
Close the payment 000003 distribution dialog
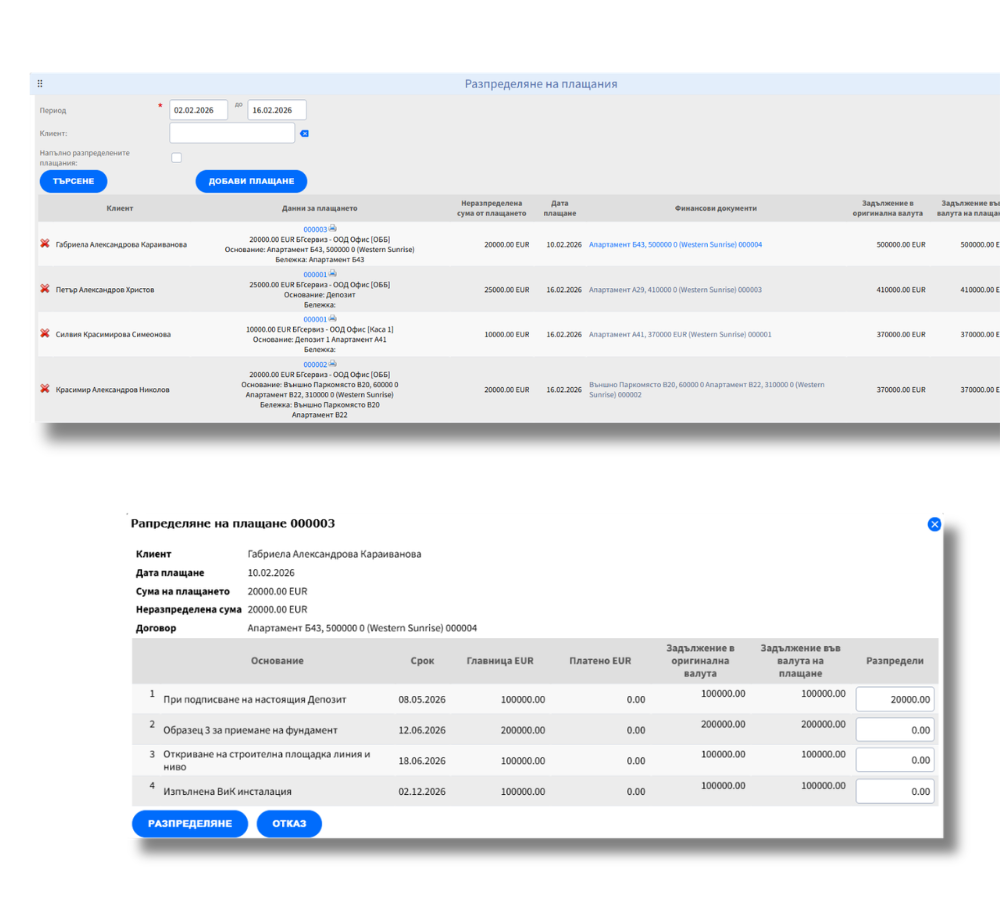point(934,524)
